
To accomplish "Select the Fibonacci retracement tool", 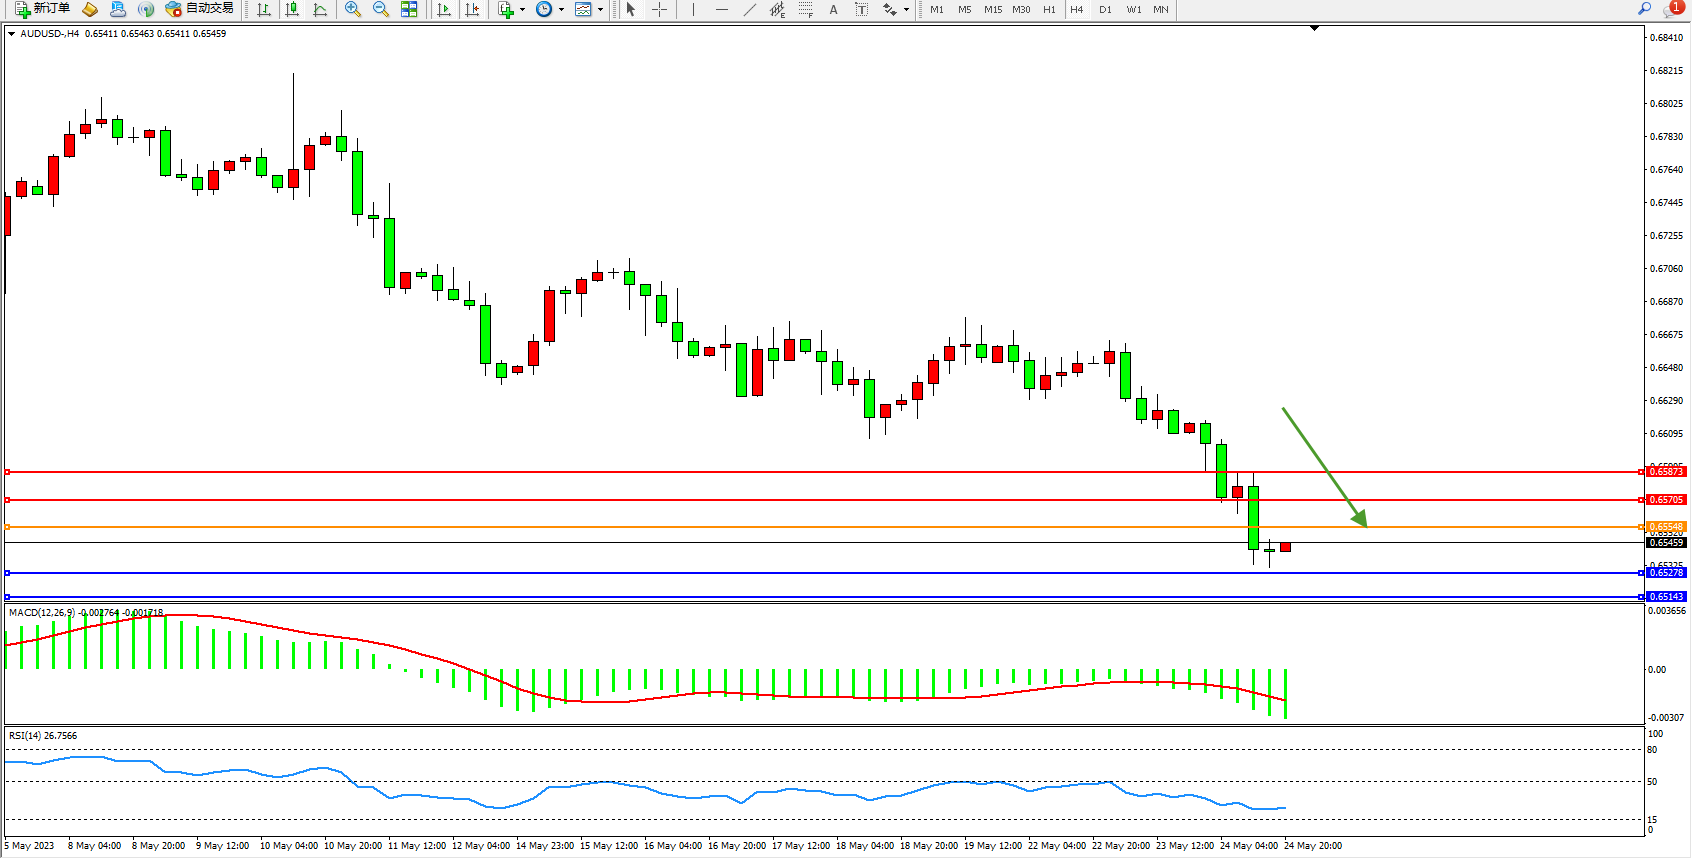I will pos(806,9).
